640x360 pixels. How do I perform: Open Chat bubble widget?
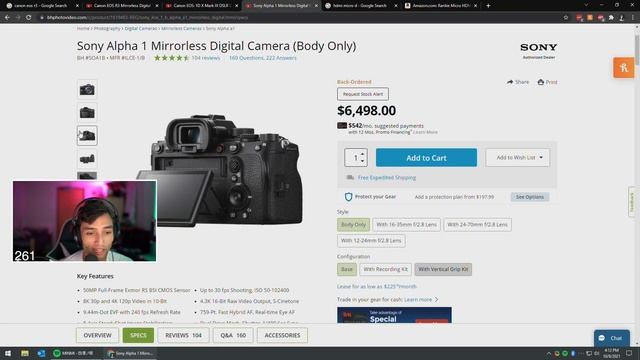click(611, 338)
